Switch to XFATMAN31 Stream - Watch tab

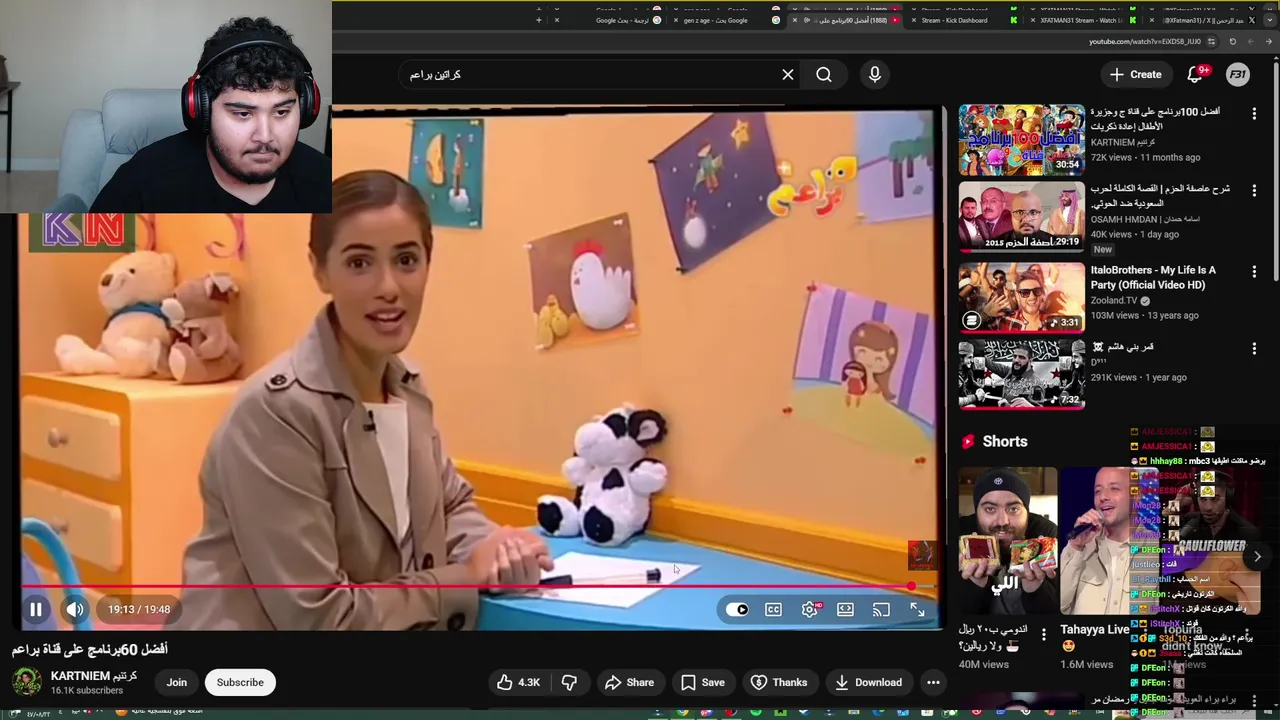point(1085,20)
